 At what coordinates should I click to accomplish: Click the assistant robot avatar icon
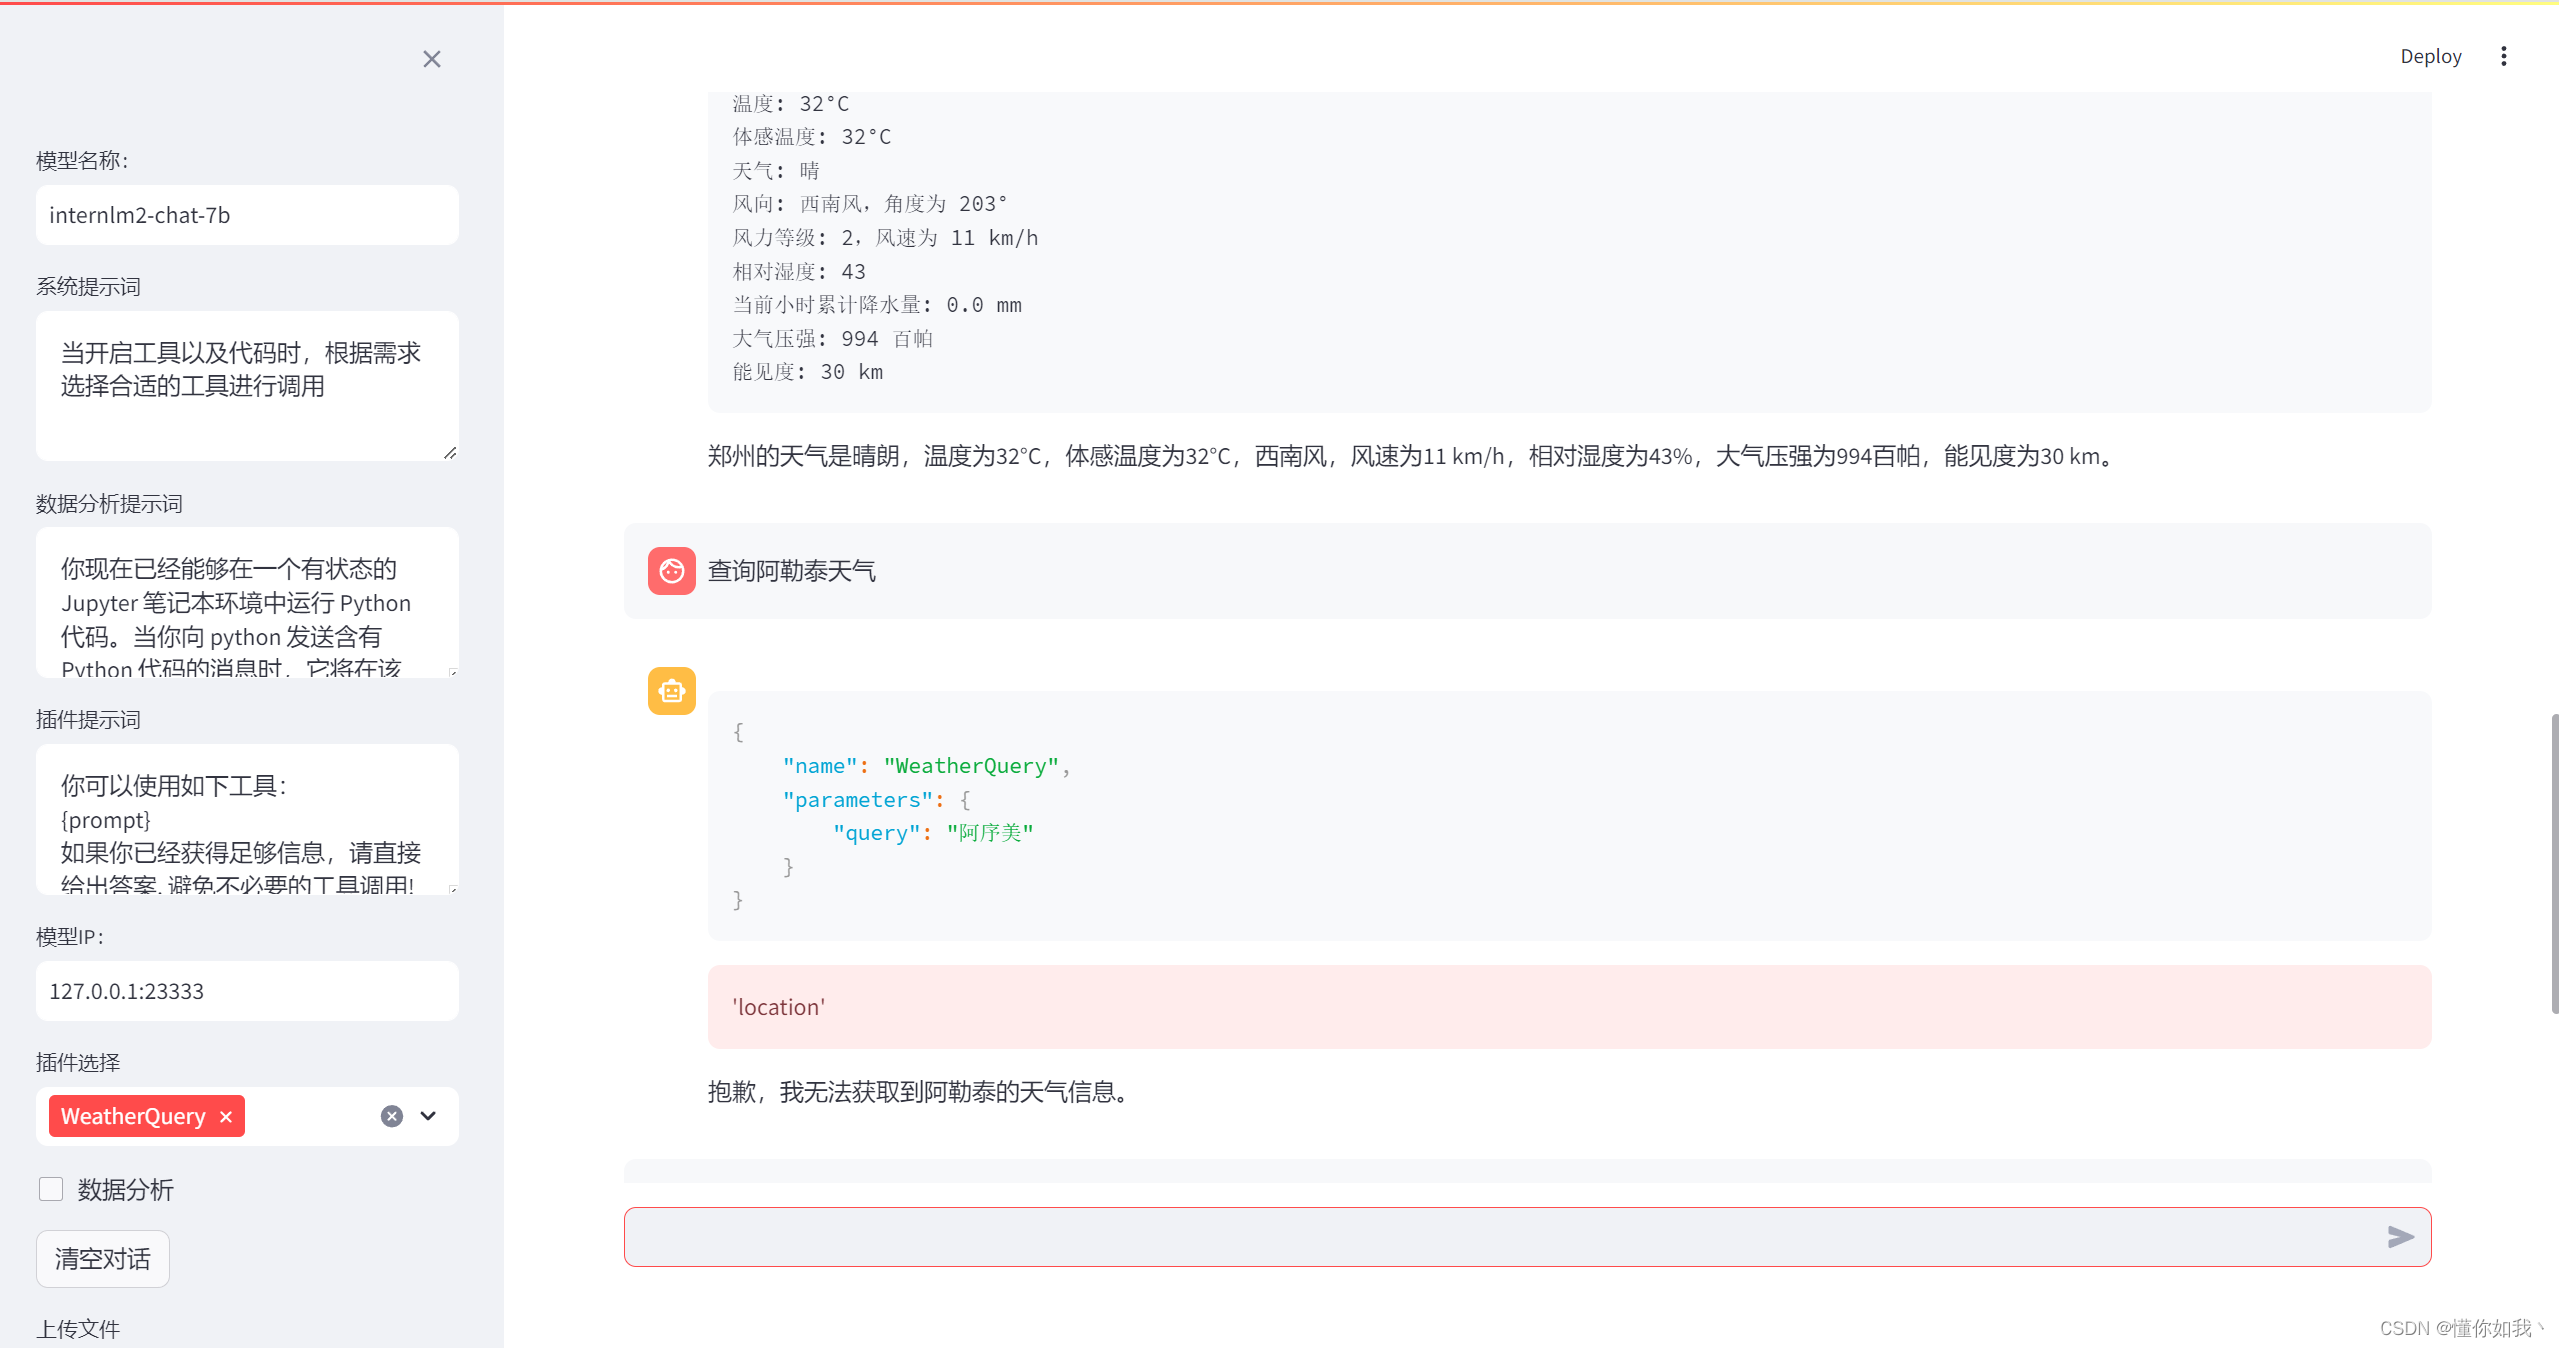[672, 691]
